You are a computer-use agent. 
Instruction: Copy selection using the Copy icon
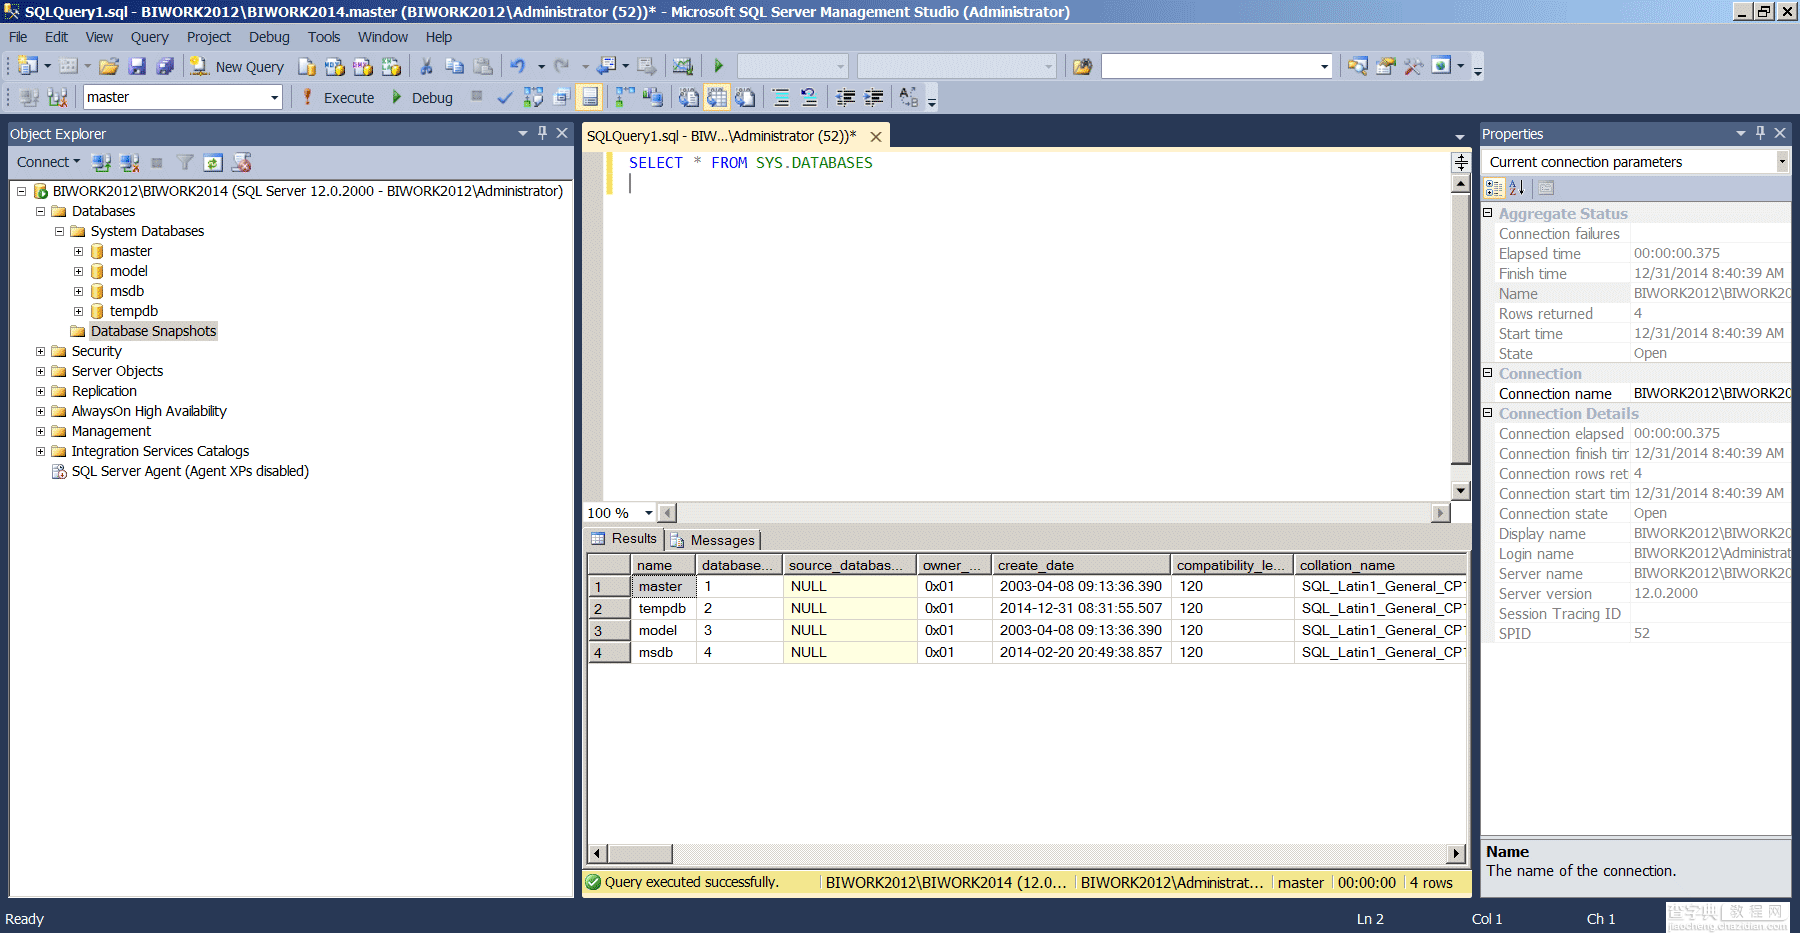[x=454, y=66]
